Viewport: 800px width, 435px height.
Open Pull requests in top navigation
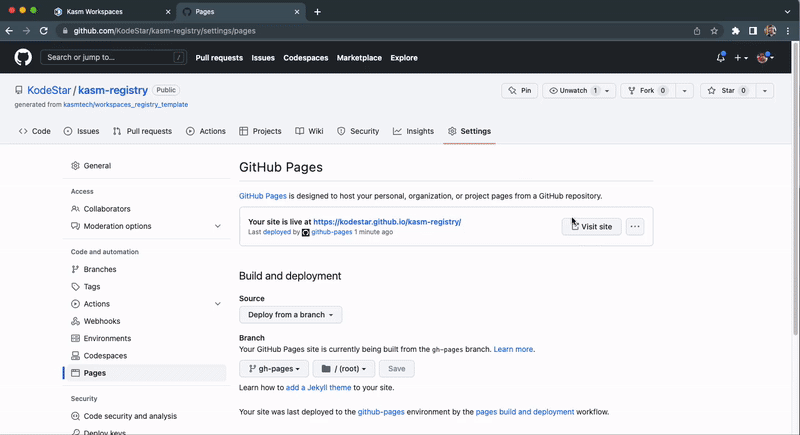(219, 58)
